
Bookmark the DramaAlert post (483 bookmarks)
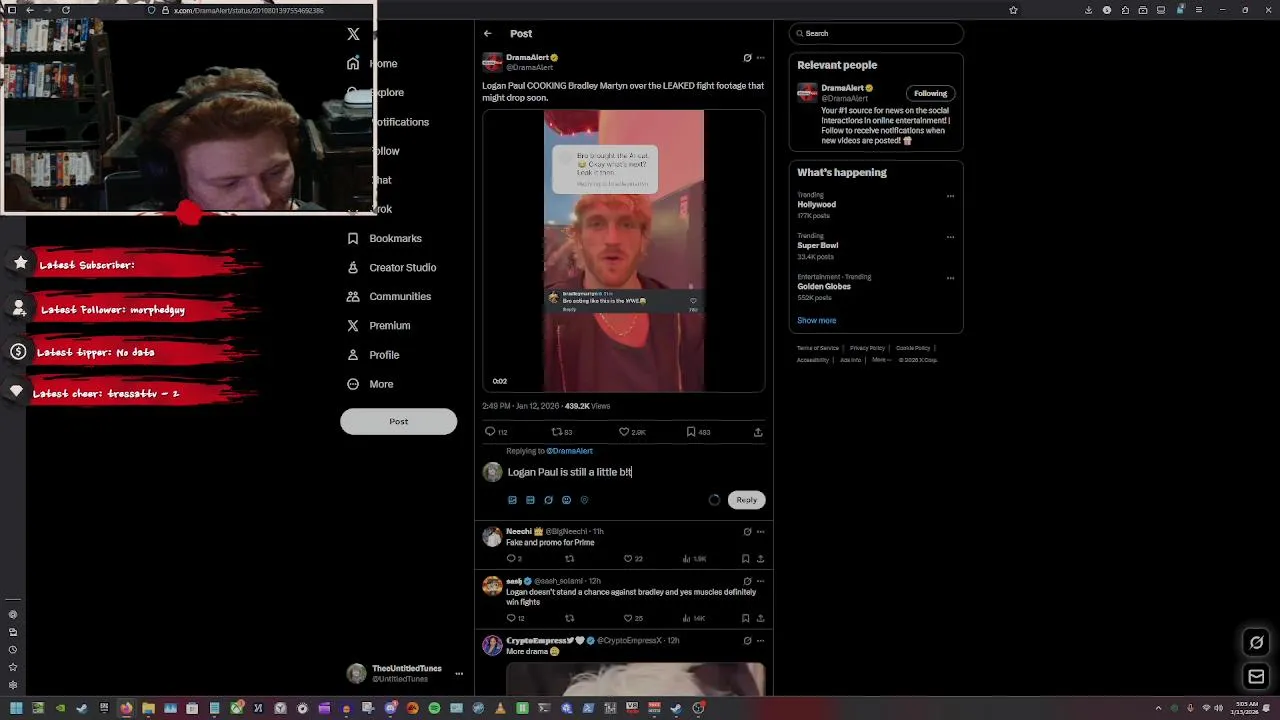point(698,432)
